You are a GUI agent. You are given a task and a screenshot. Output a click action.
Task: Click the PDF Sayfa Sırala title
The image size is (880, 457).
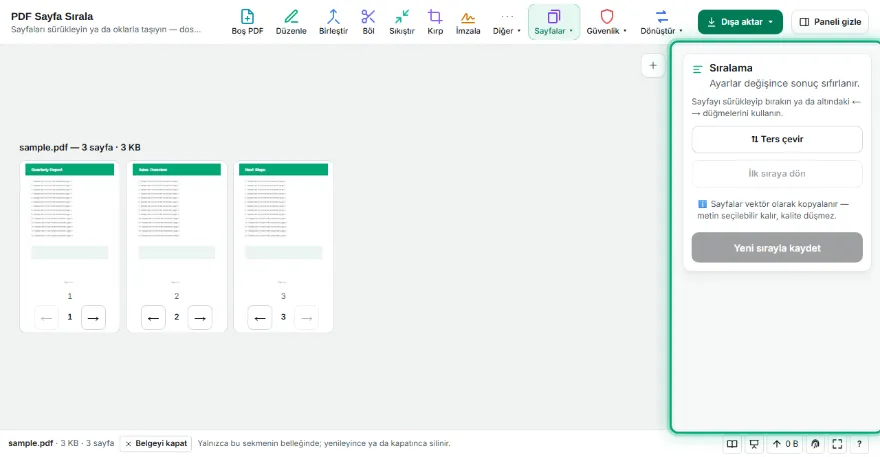[52, 16]
